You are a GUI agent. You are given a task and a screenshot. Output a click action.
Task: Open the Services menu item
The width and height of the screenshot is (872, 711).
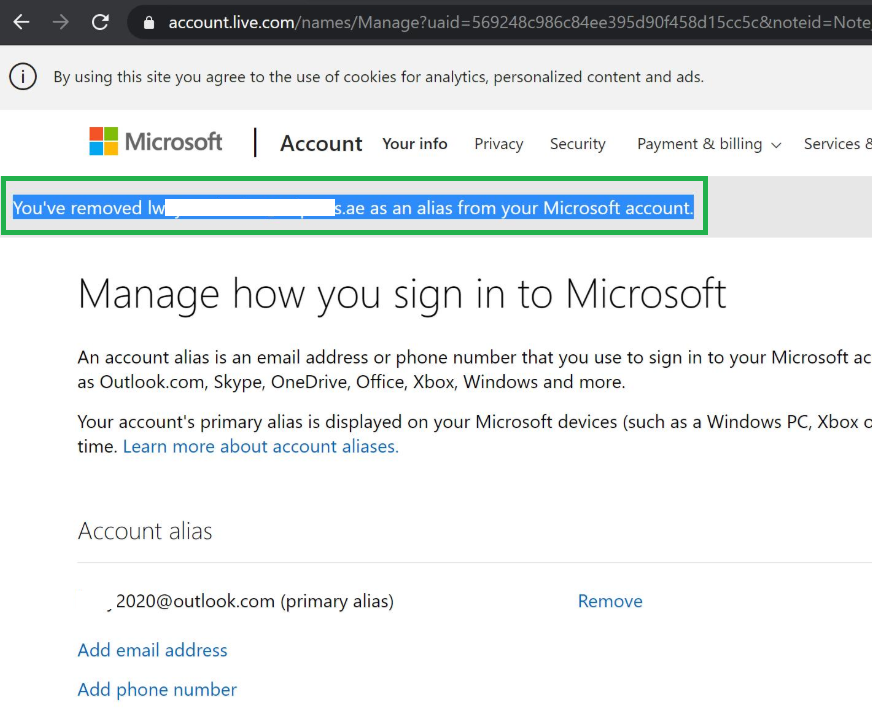[838, 144]
